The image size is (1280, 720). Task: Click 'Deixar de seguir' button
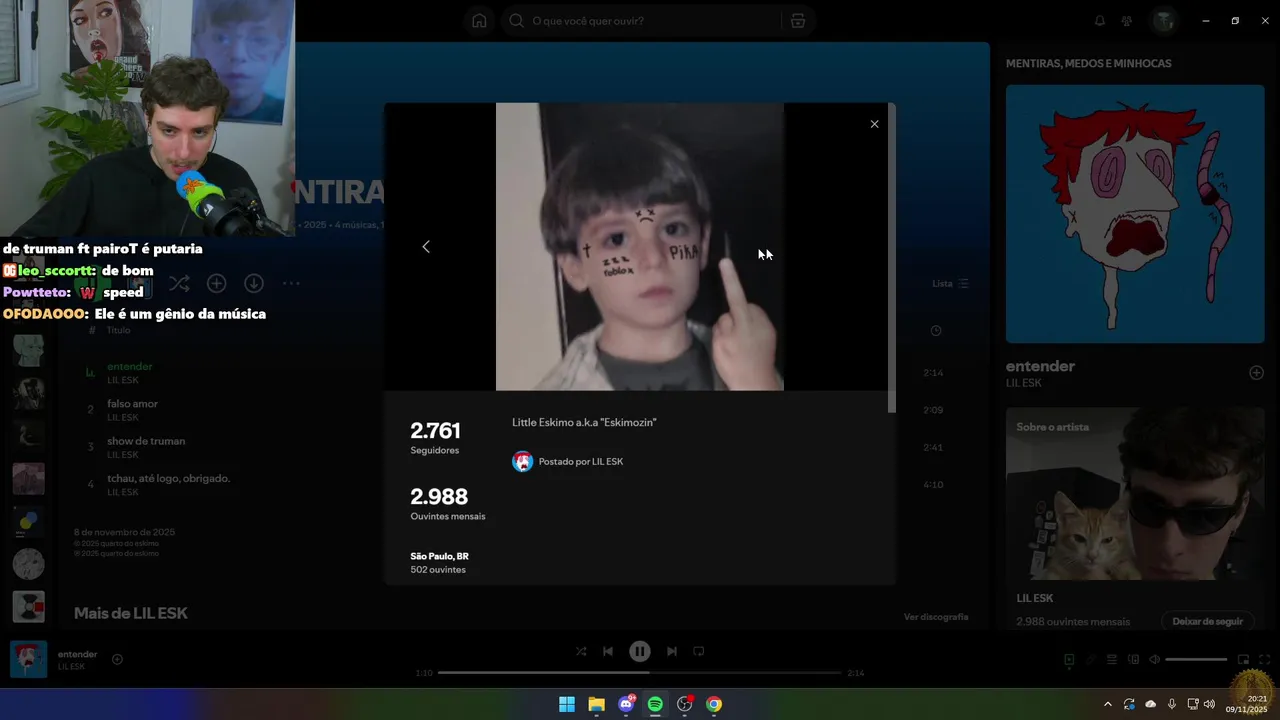tap(1207, 621)
